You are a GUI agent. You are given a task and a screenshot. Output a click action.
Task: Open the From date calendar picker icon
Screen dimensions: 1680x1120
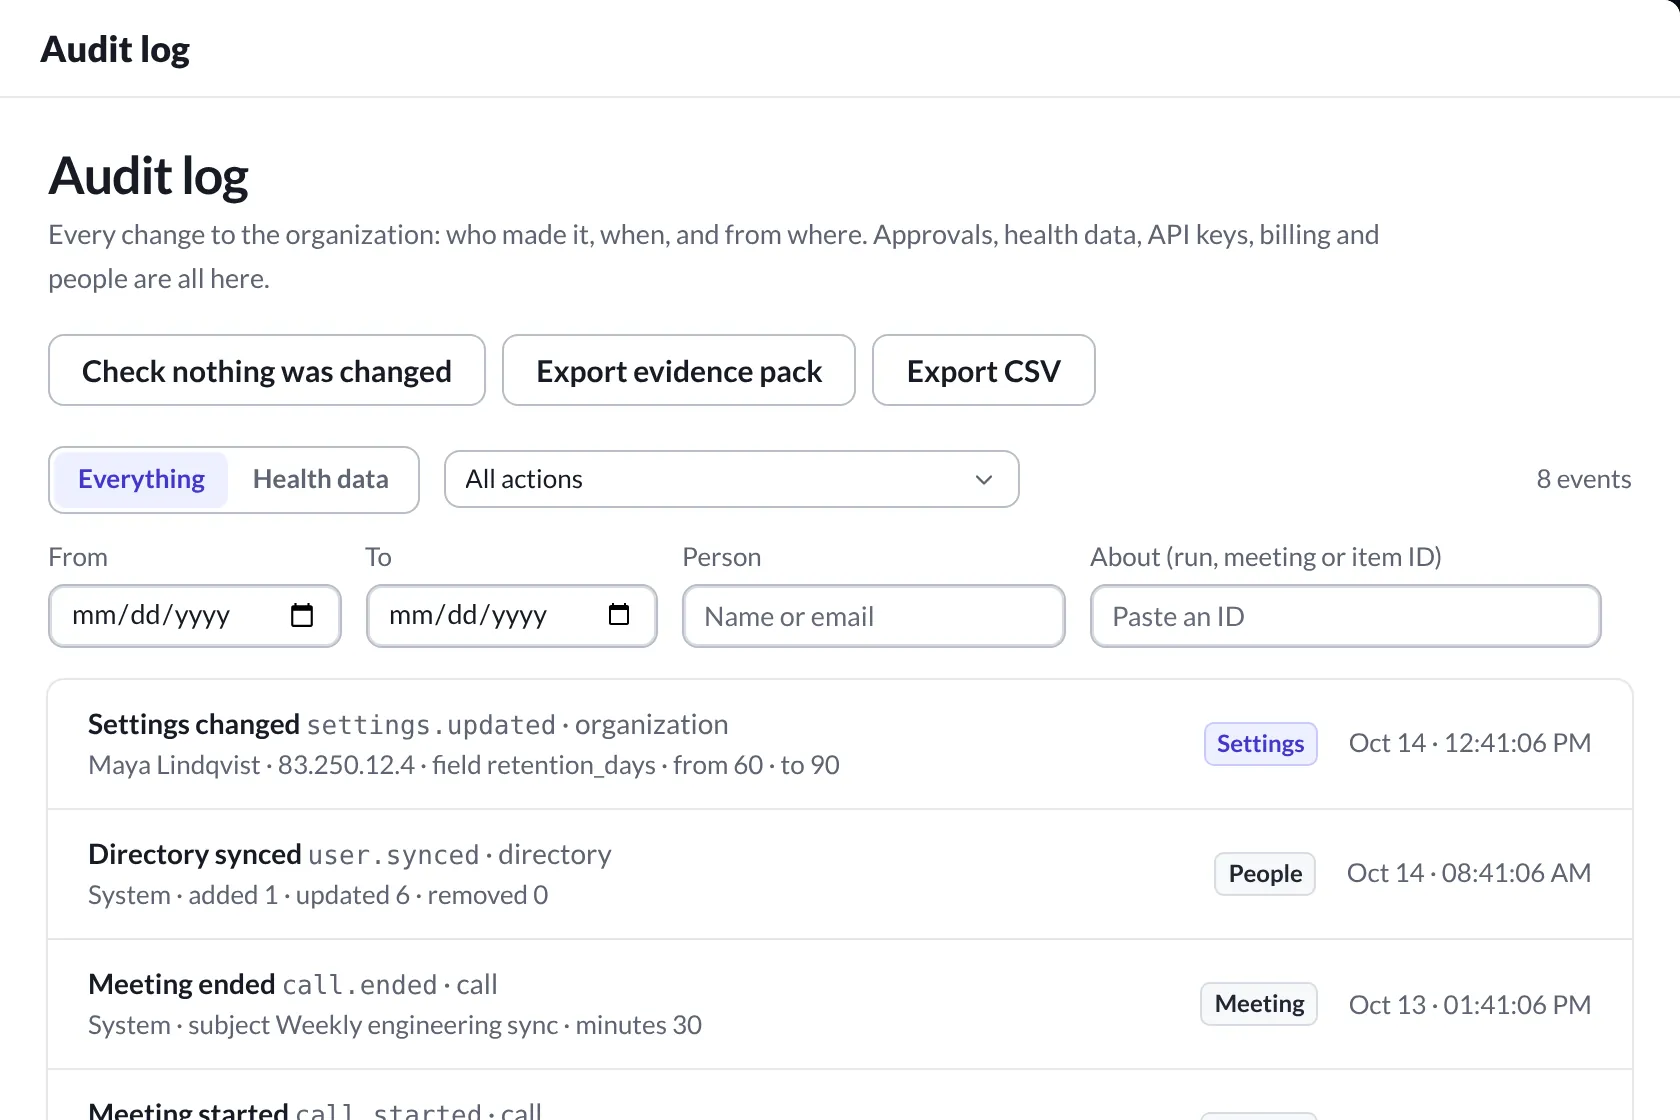coord(302,615)
